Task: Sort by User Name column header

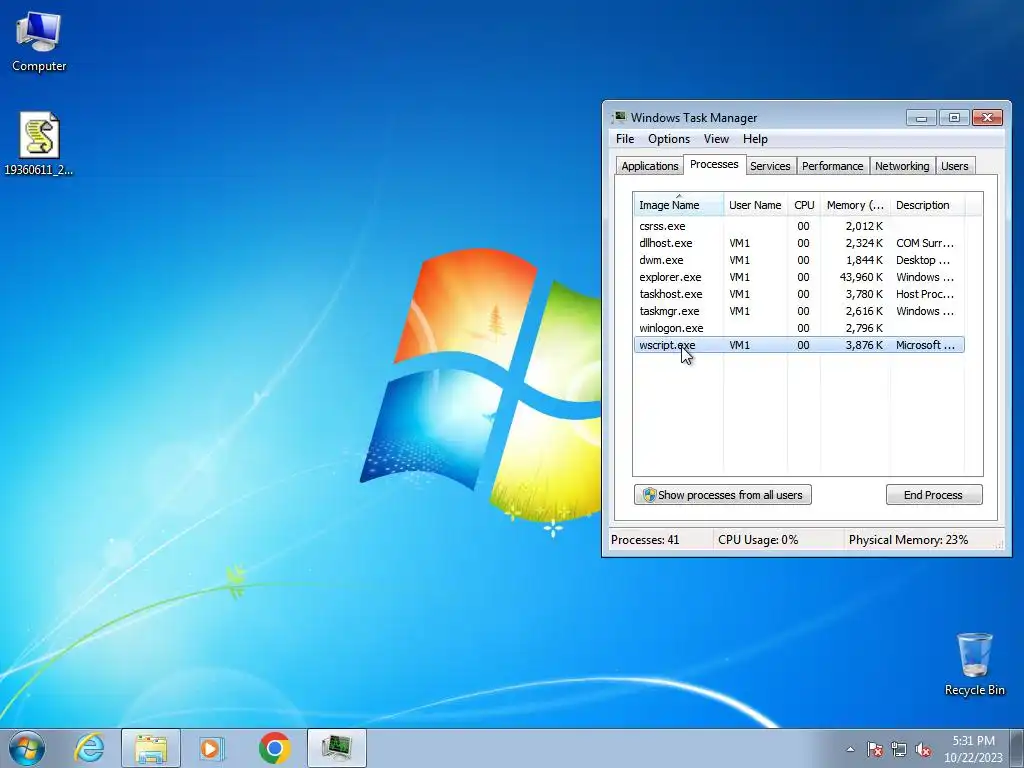Action: [x=756, y=204]
